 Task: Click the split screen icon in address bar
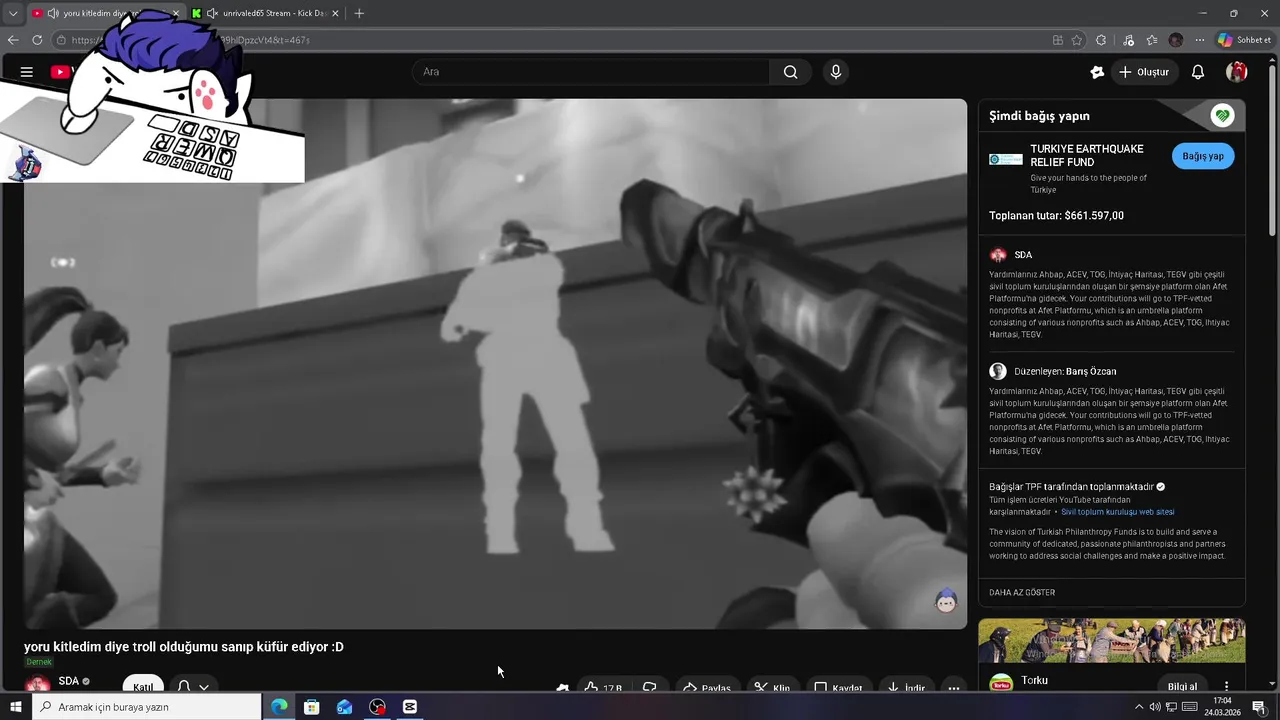[1058, 40]
